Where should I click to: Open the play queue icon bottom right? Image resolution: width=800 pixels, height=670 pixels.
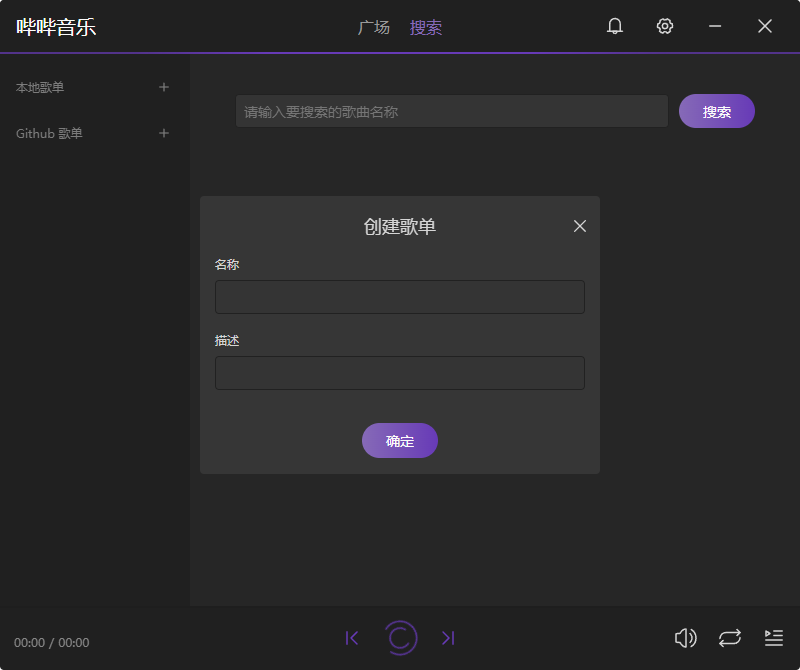(x=773, y=637)
